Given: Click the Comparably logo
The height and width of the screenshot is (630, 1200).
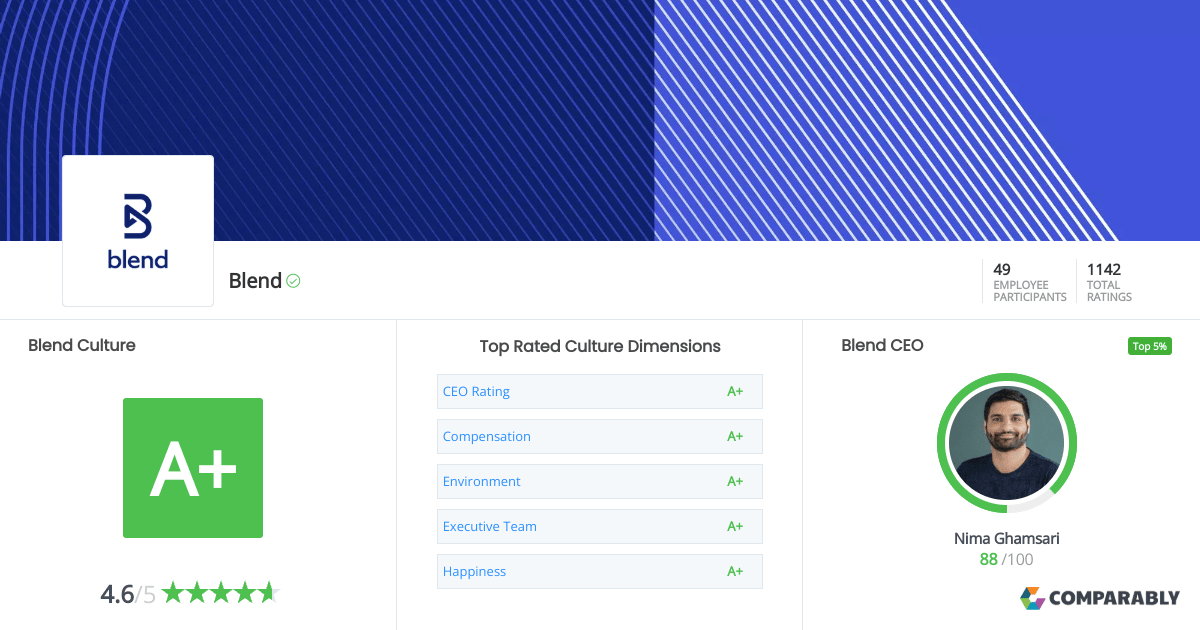Looking at the screenshot, I should tap(1100, 598).
